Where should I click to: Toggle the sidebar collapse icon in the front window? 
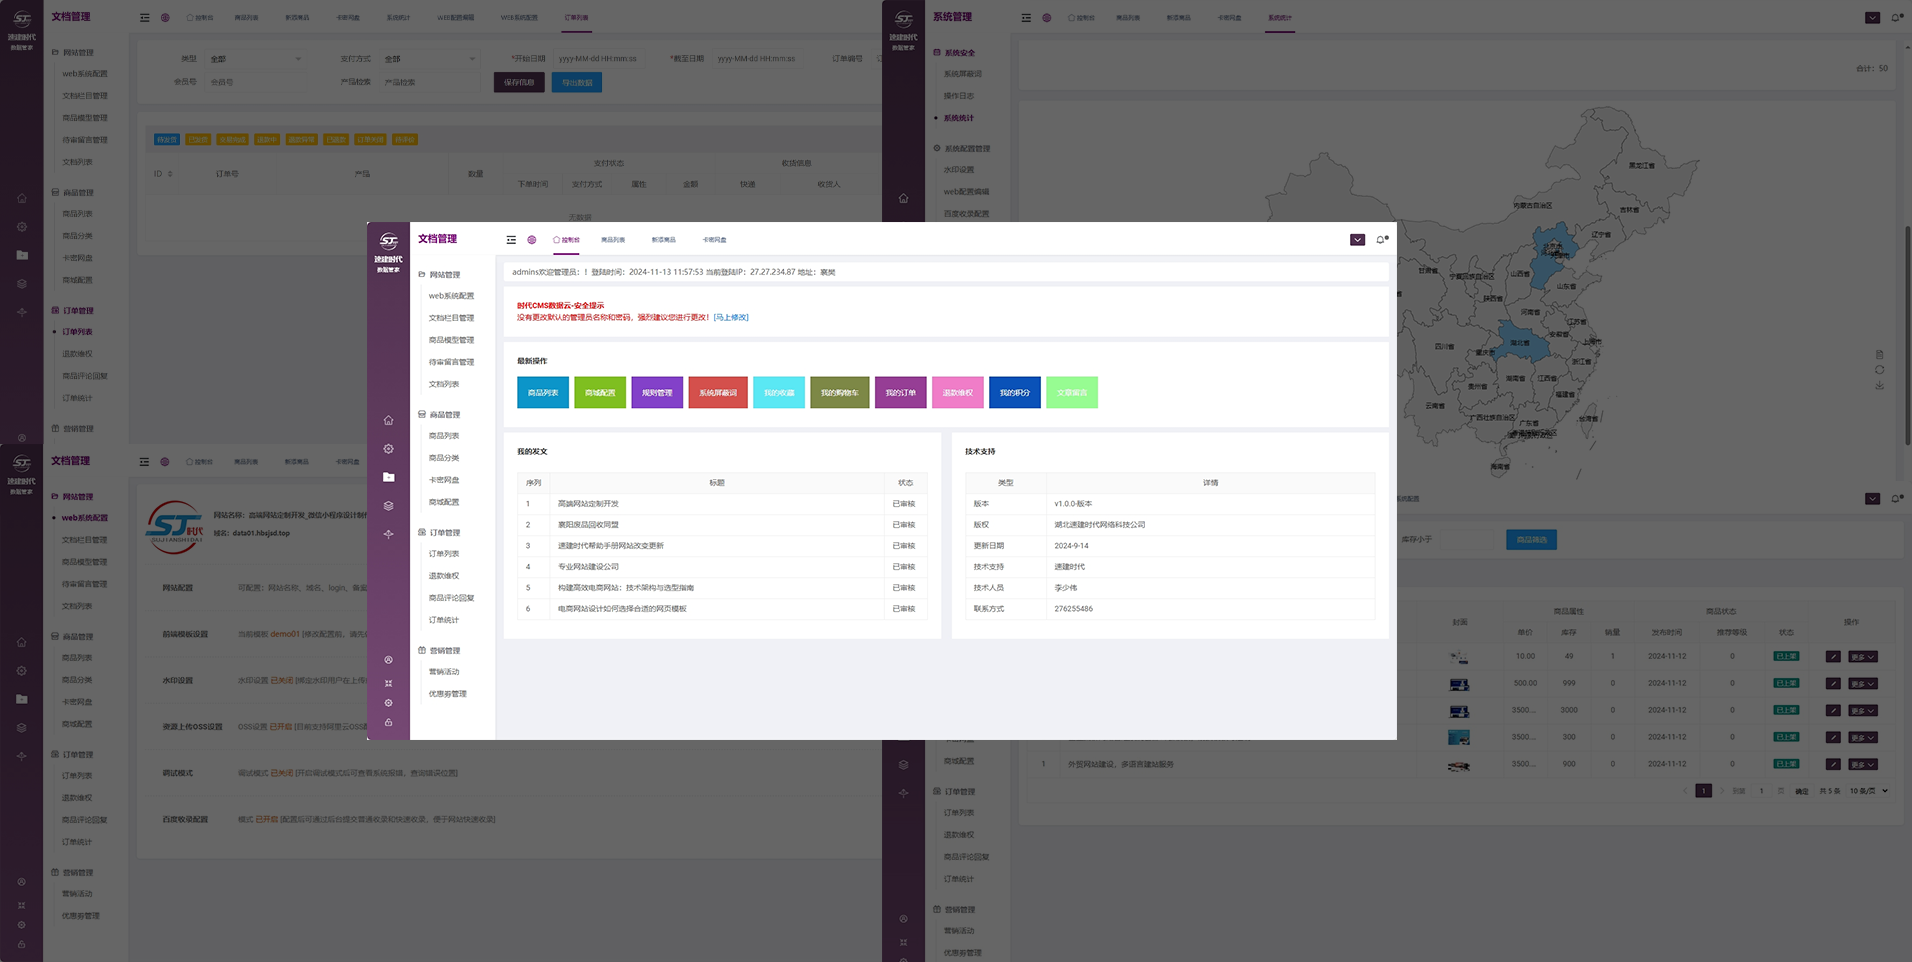[x=511, y=240]
